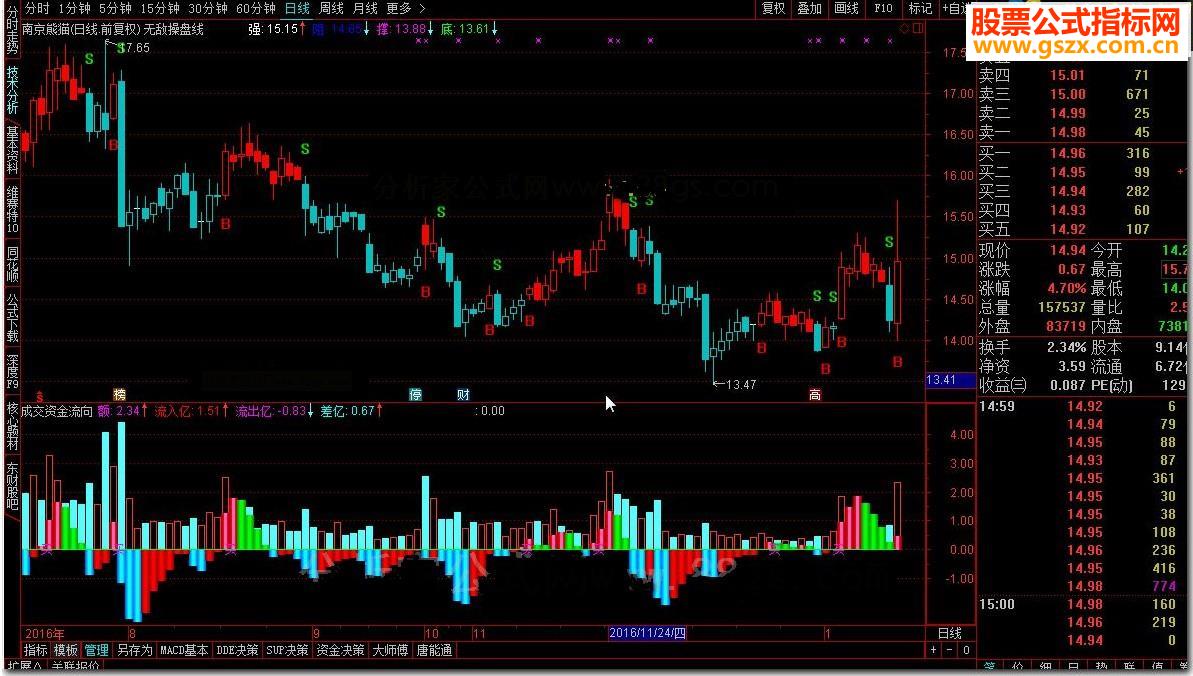Image resolution: width=1193 pixels, height=676 pixels.
Task: Click the 总量 value 157537
Action: 1061,308
